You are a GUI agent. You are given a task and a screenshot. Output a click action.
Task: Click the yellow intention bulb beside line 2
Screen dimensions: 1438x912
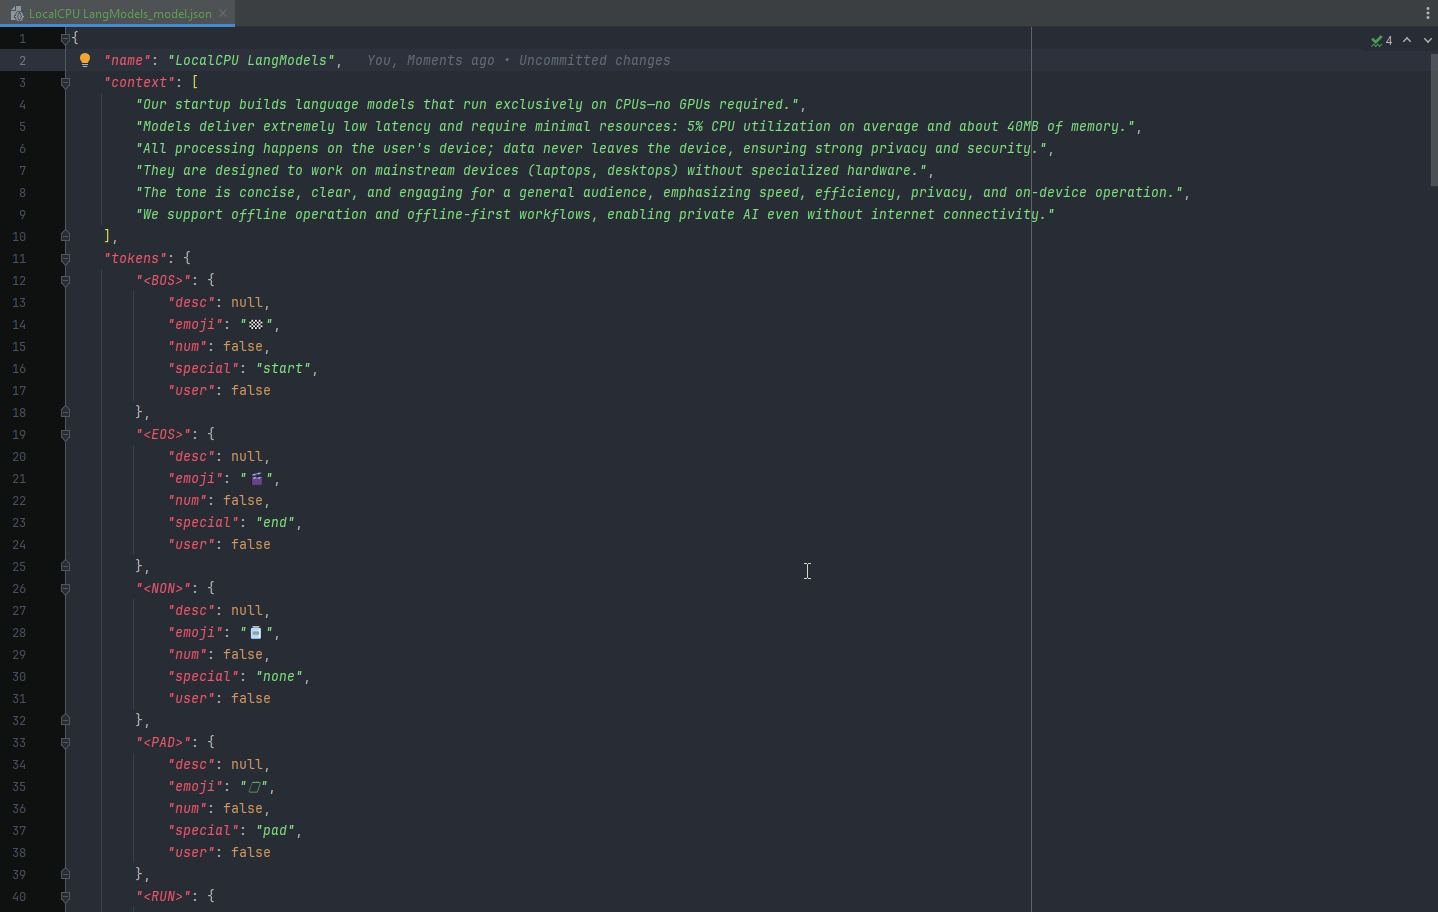[85, 60]
